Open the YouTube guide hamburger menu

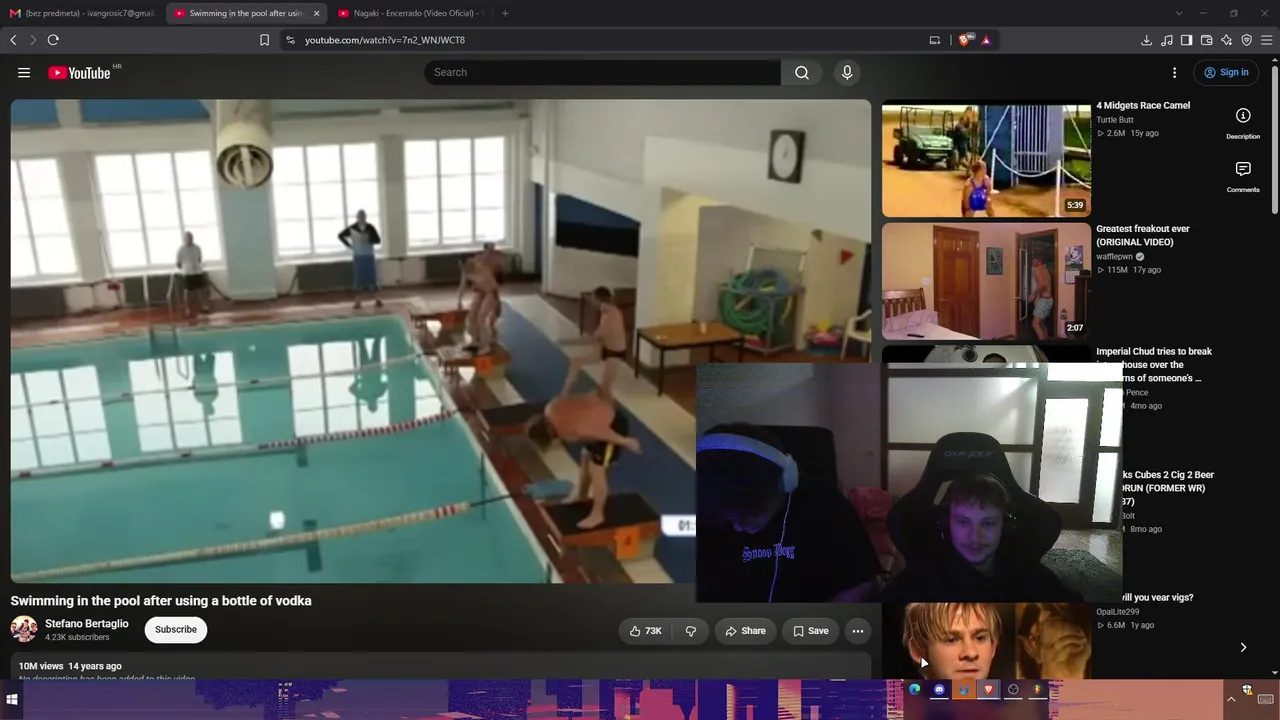click(24, 72)
